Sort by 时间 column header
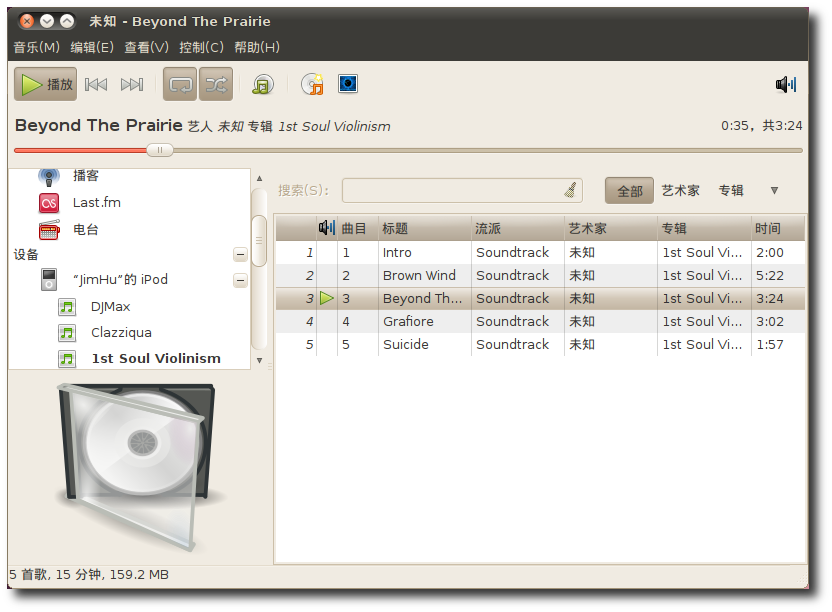The width and height of the screenshot is (832, 612). point(778,228)
